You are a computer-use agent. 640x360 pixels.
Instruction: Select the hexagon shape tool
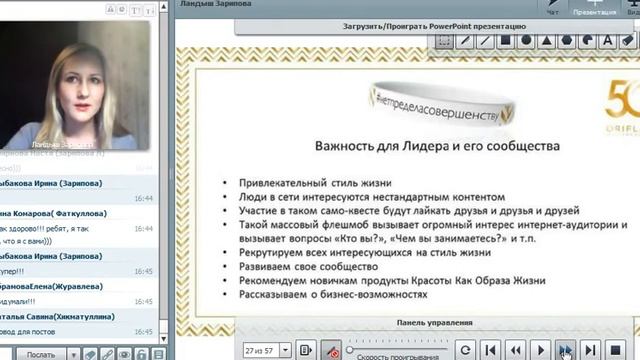click(567, 41)
